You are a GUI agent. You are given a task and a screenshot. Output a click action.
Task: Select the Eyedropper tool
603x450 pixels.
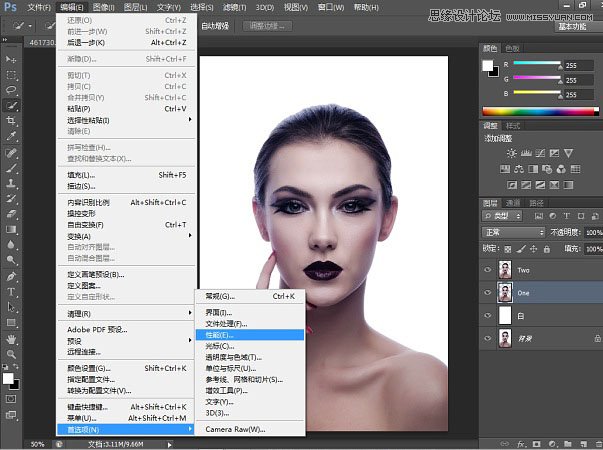point(11,136)
